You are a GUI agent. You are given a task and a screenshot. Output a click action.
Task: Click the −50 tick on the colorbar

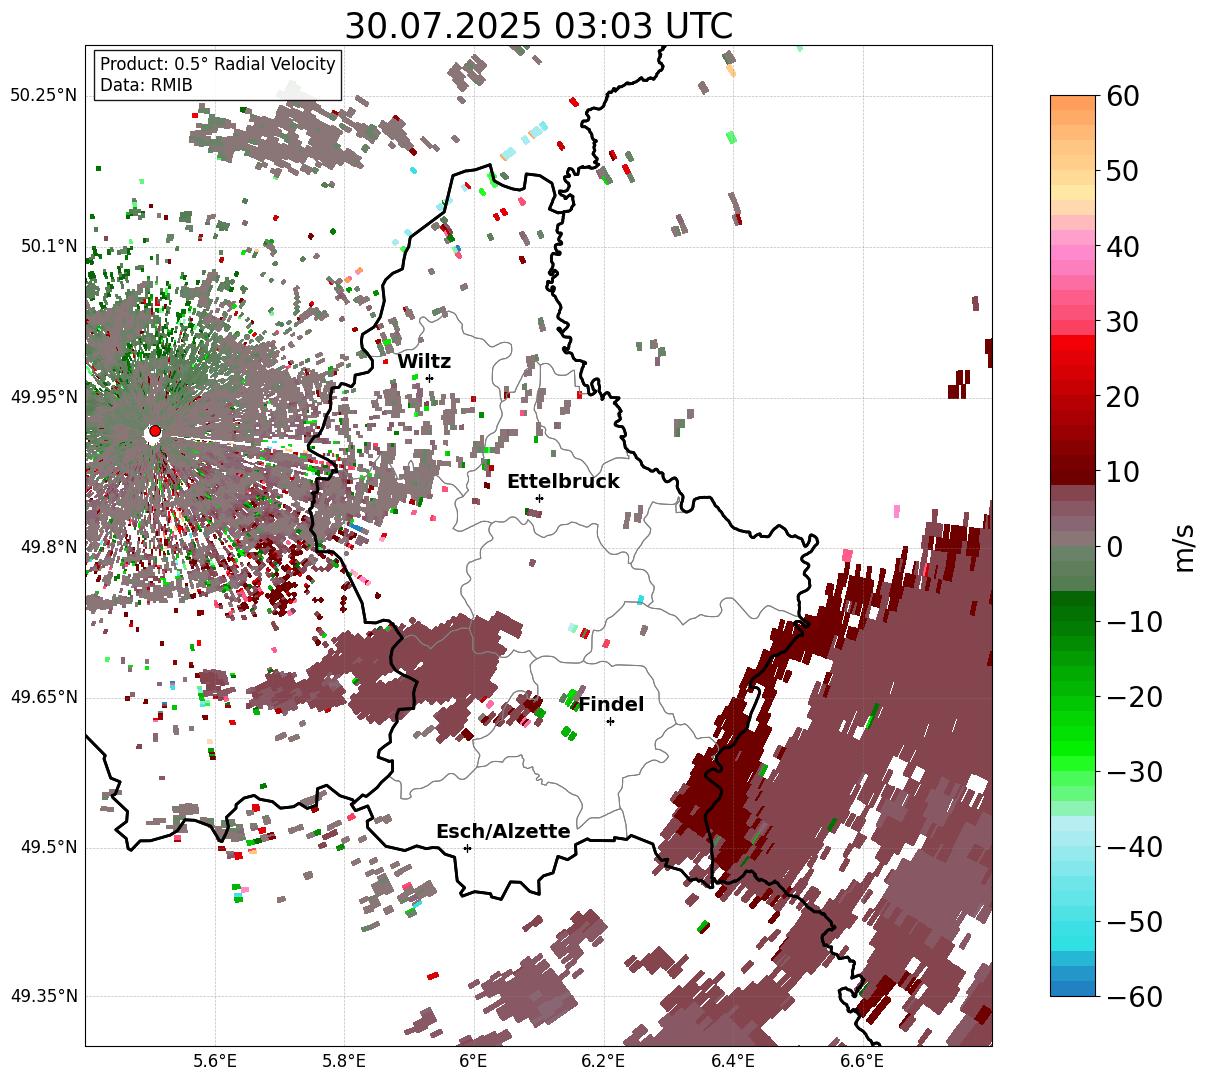pos(1134,921)
